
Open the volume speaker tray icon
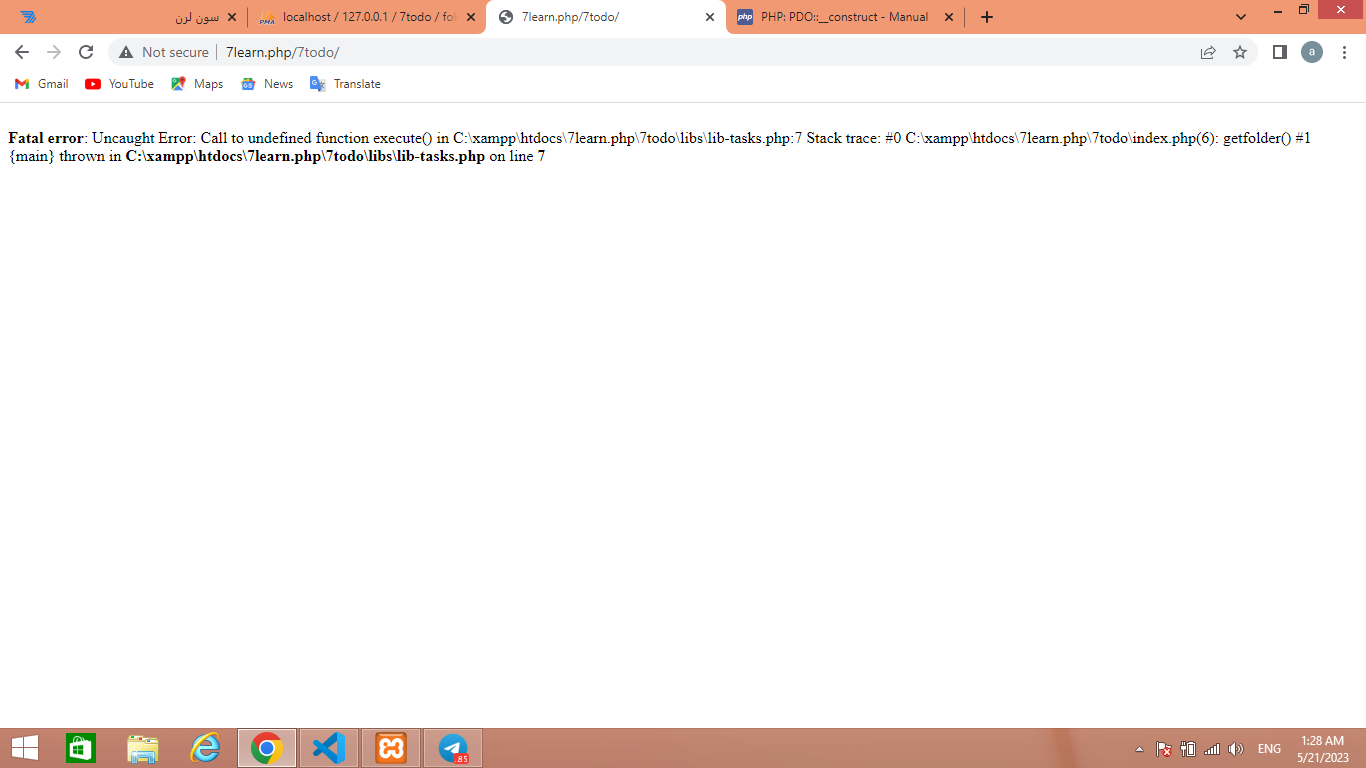pyautogui.click(x=1236, y=749)
